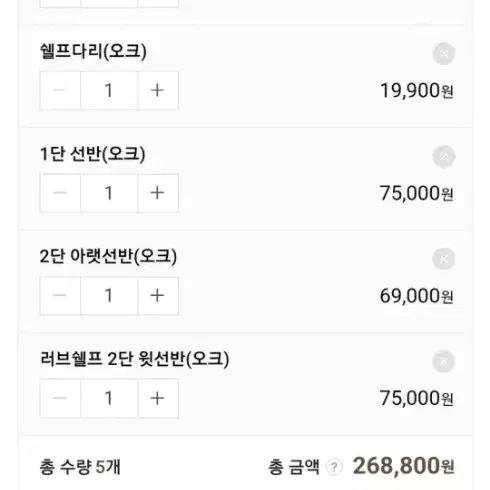Remove the 1단 선반(오크) item

pyautogui.click(x=444, y=157)
